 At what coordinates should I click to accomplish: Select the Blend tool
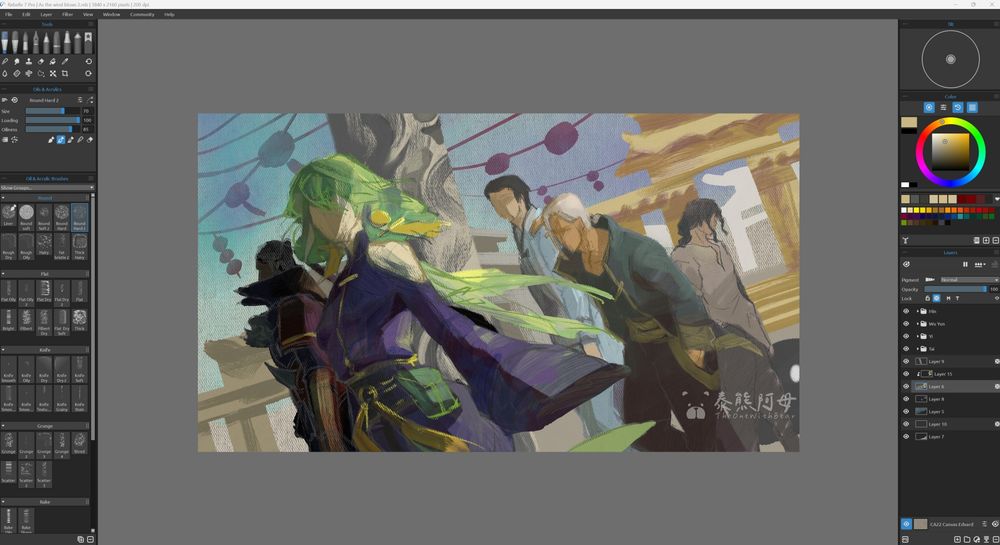[x=4, y=61]
